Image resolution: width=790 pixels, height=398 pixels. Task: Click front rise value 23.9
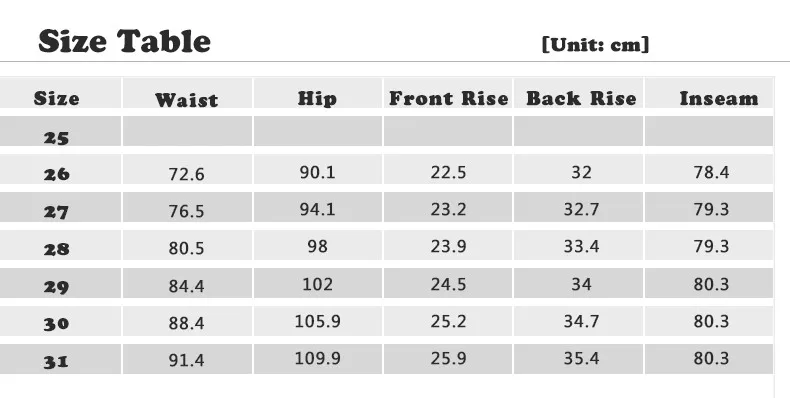(x=448, y=246)
